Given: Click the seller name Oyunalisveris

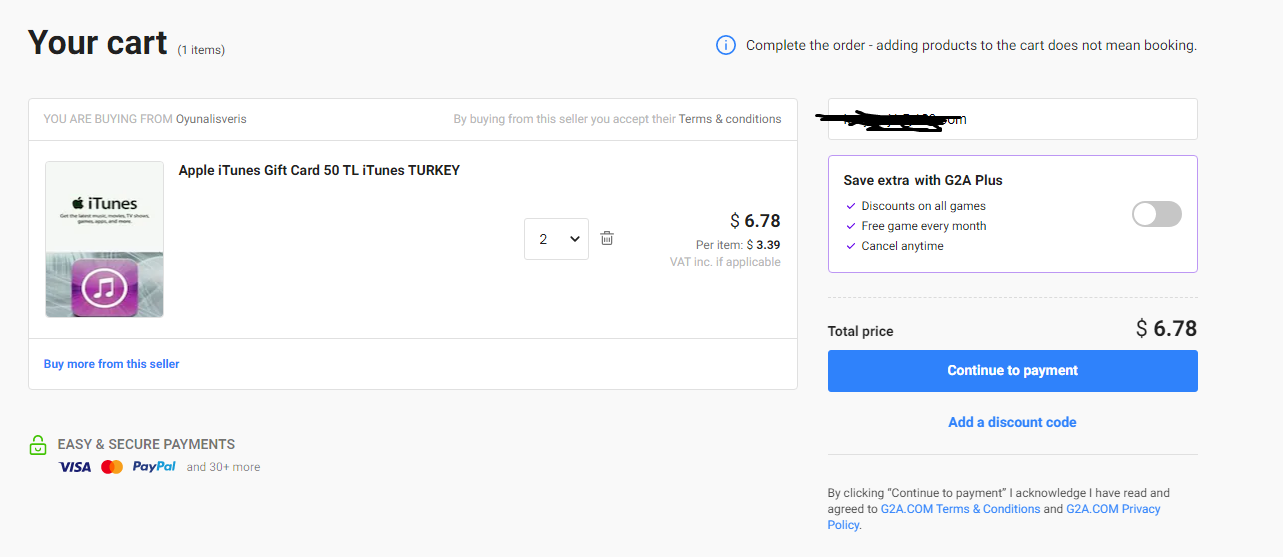Looking at the screenshot, I should click(211, 119).
